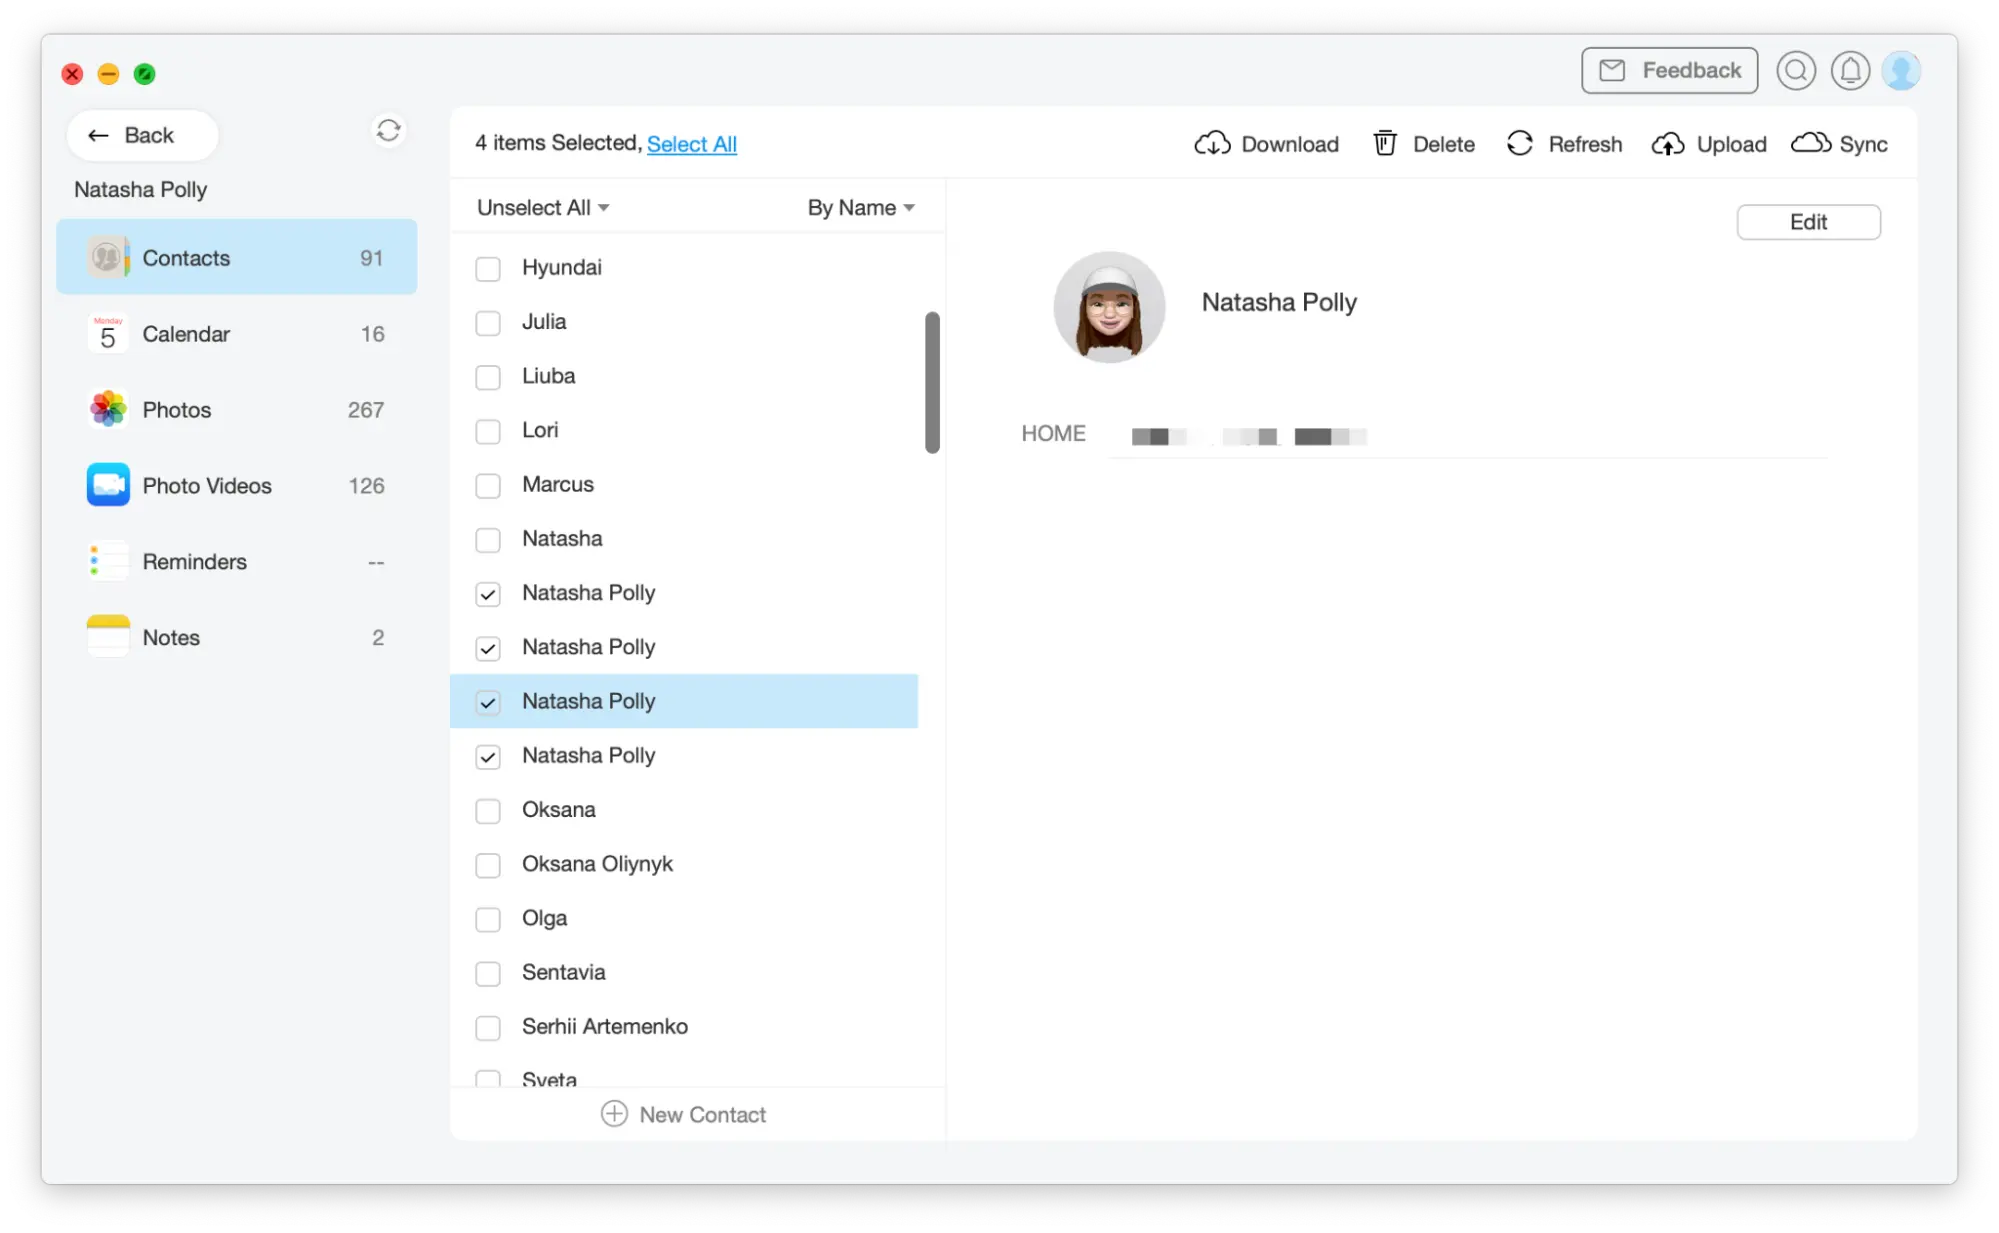Click Select All link to select contacts
This screenshot has height=1233, width=1999.
693,143
